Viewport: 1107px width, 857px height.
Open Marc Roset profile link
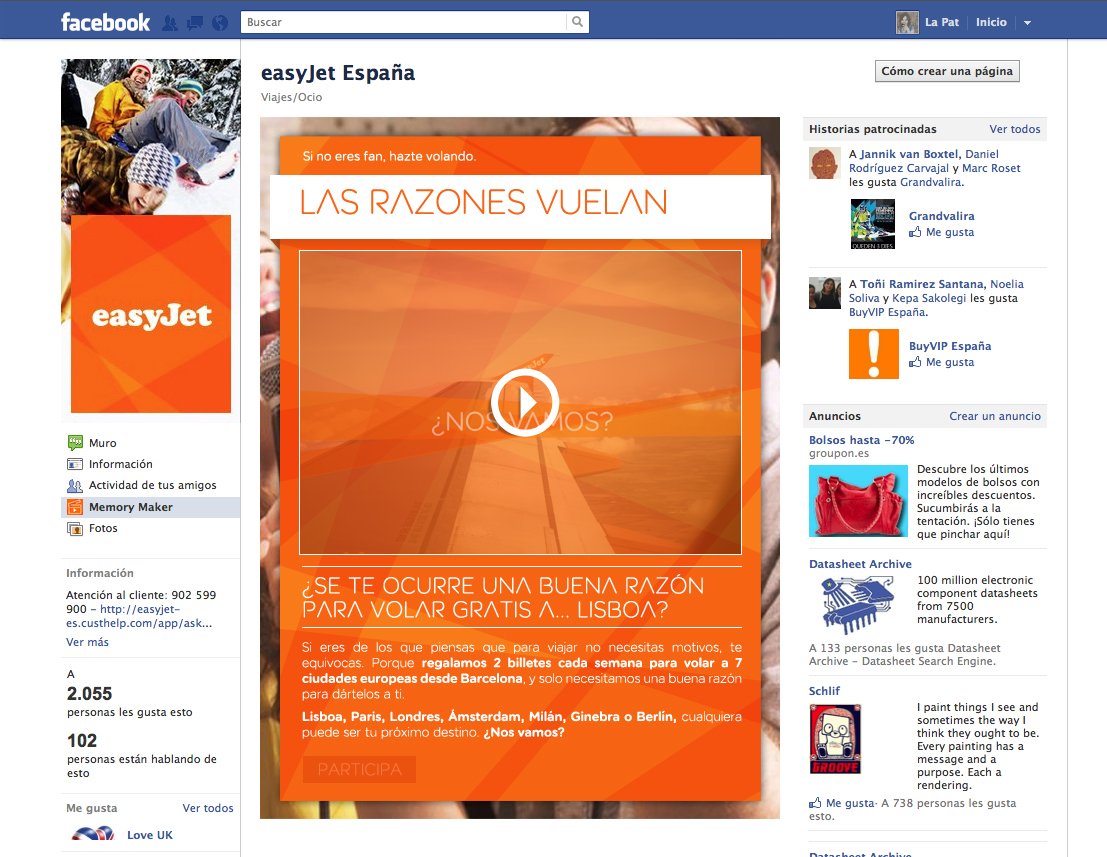[991, 168]
